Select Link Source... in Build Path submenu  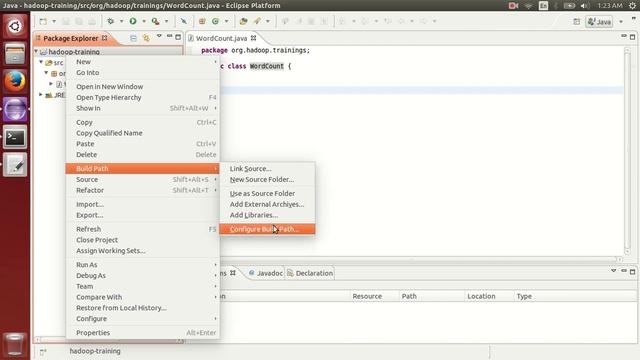click(267, 169)
